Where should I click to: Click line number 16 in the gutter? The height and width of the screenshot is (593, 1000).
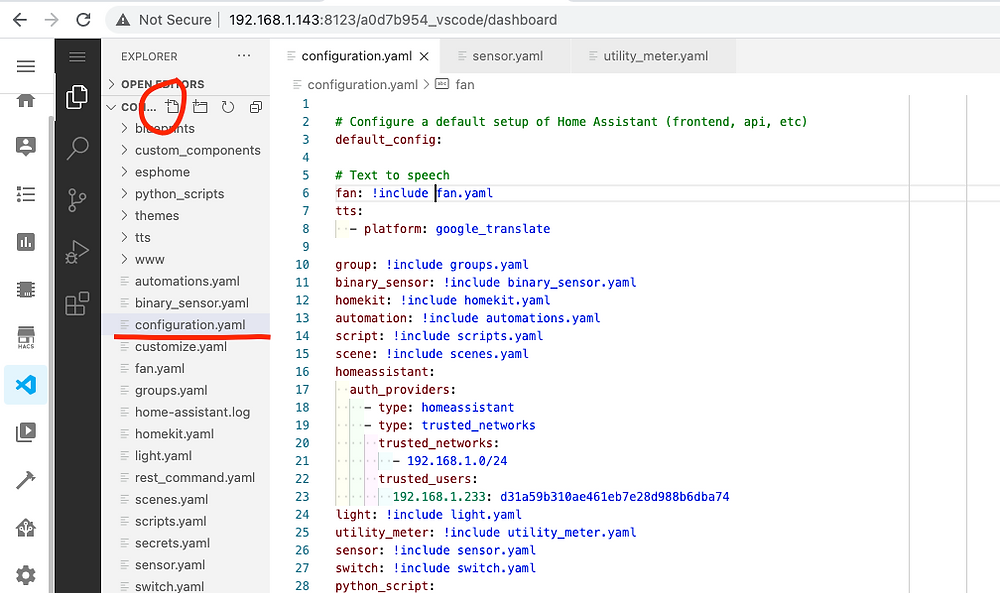pyautogui.click(x=302, y=372)
